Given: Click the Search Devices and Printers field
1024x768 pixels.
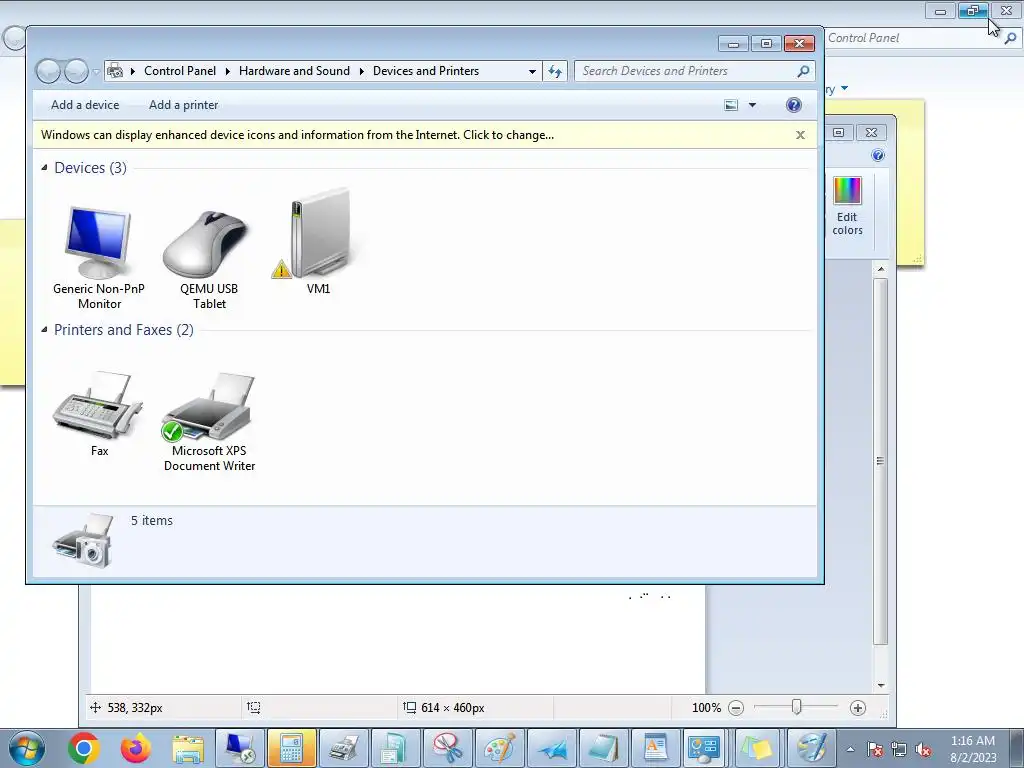Looking at the screenshot, I should click(x=686, y=71).
